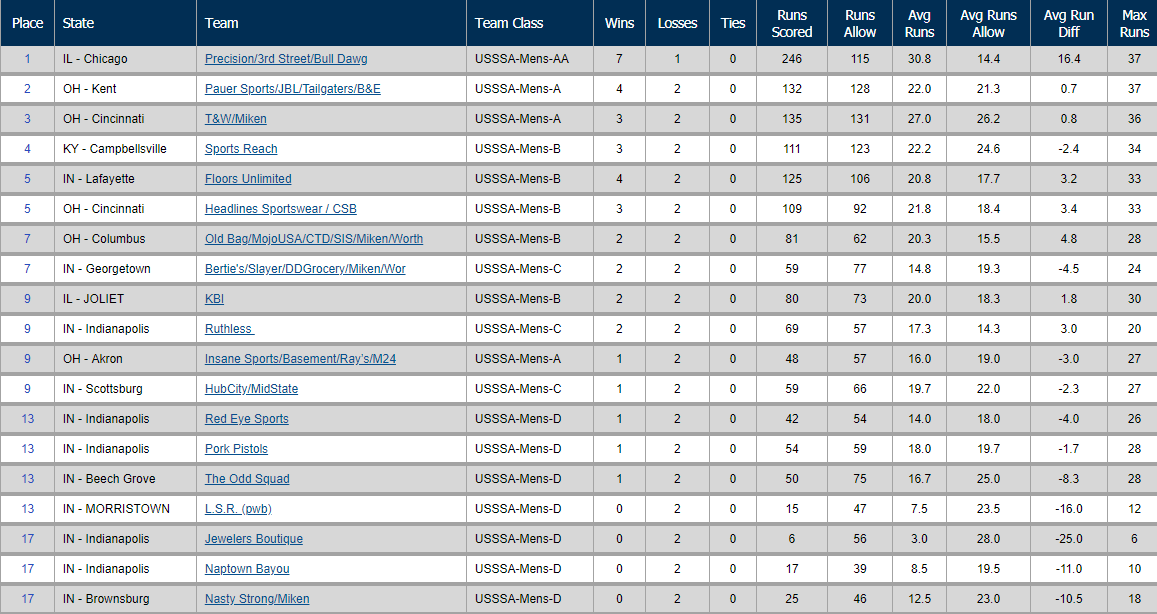
Task: Click avg runs allow value 28.0
Action: point(988,539)
